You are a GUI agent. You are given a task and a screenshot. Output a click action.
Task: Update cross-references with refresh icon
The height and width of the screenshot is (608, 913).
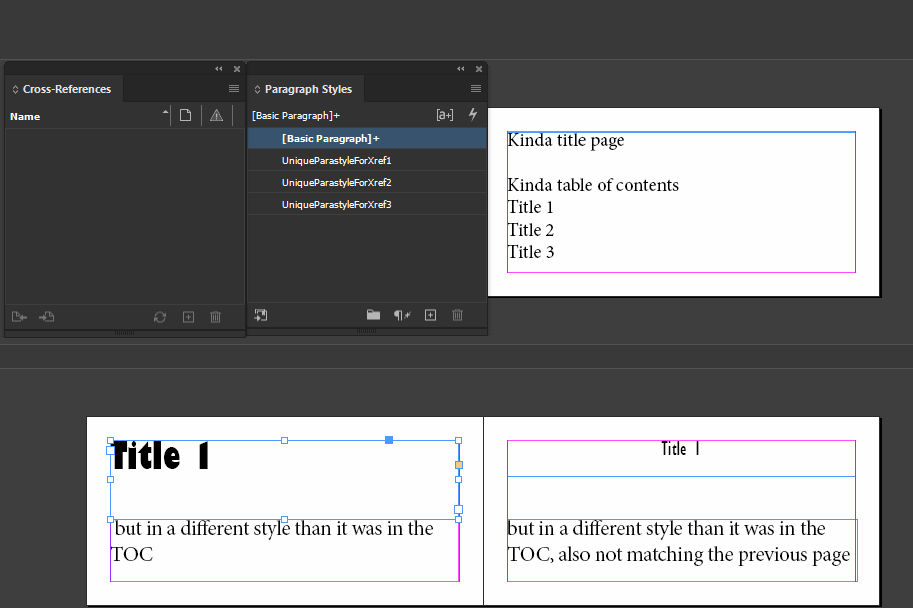point(160,317)
